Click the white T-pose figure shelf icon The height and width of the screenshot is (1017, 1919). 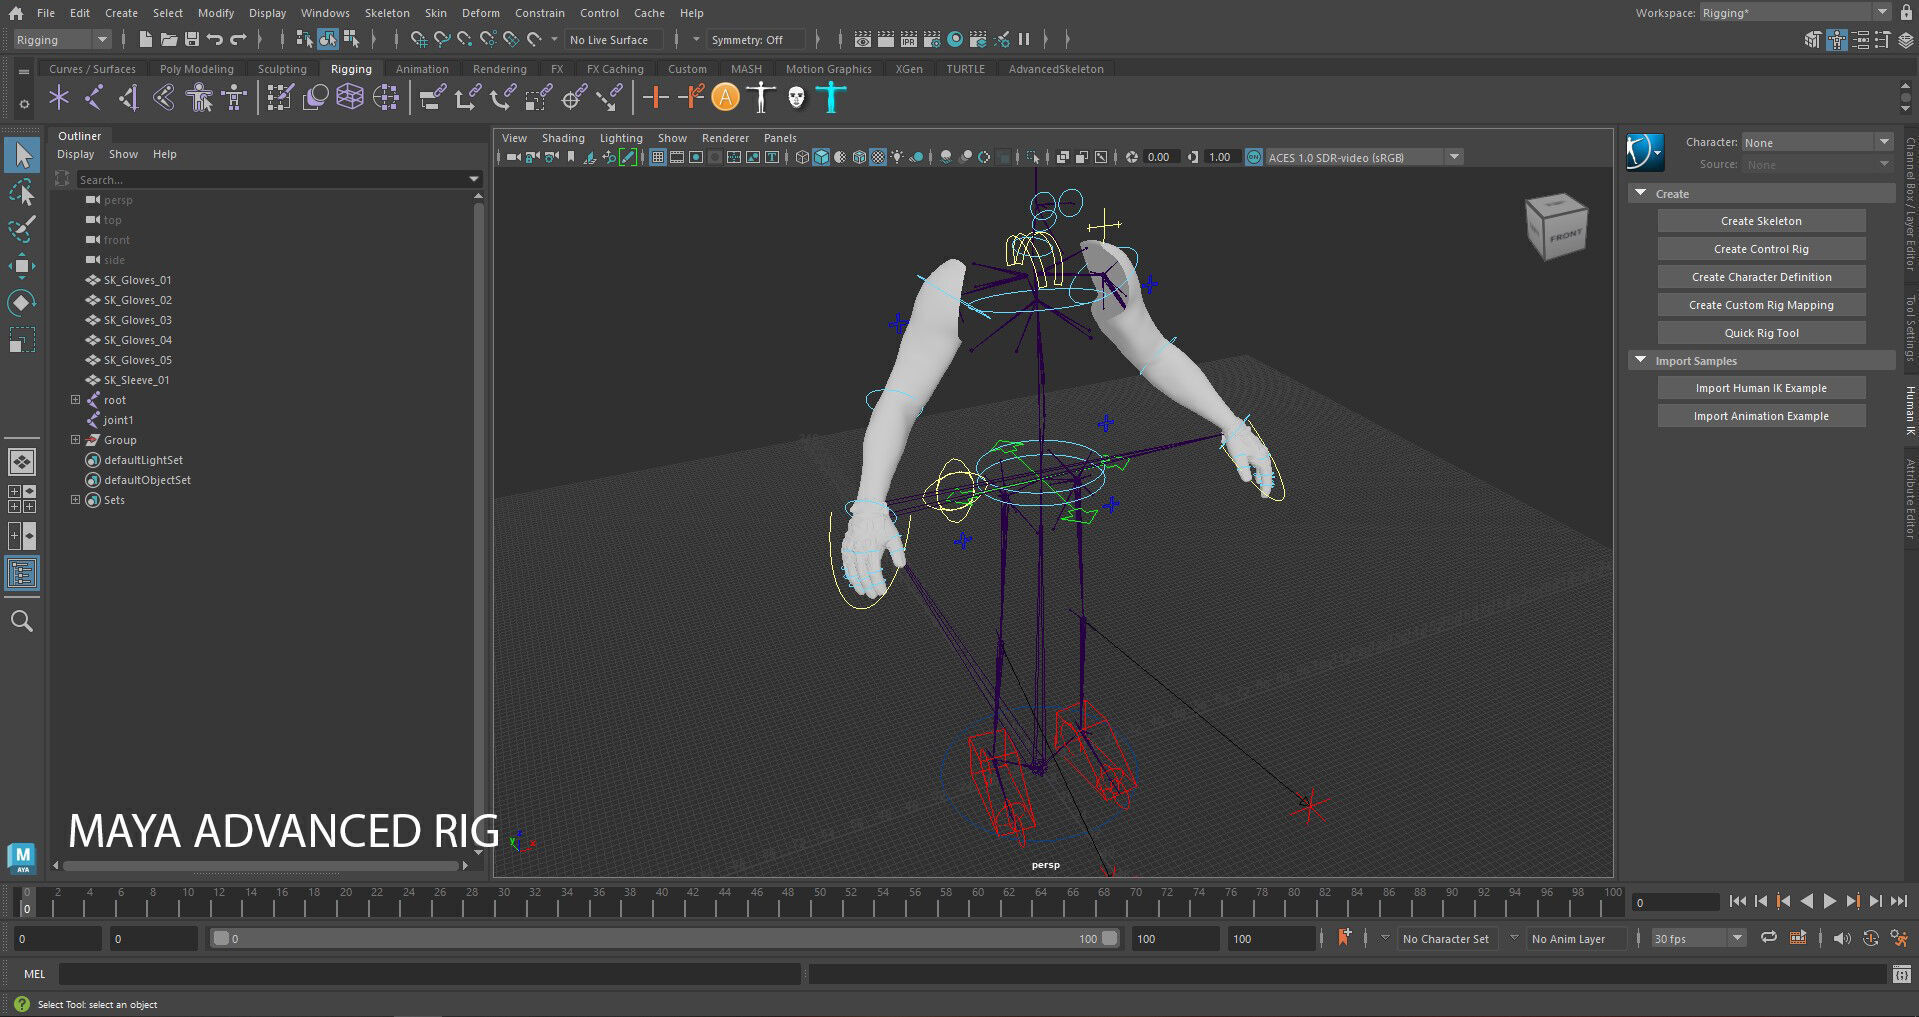[x=761, y=97]
